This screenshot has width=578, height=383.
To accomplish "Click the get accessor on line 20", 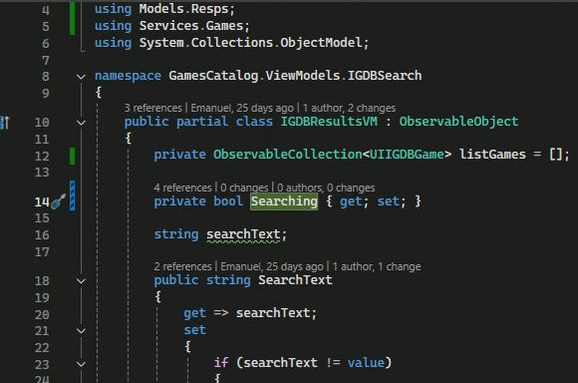I will tap(195, 313).
